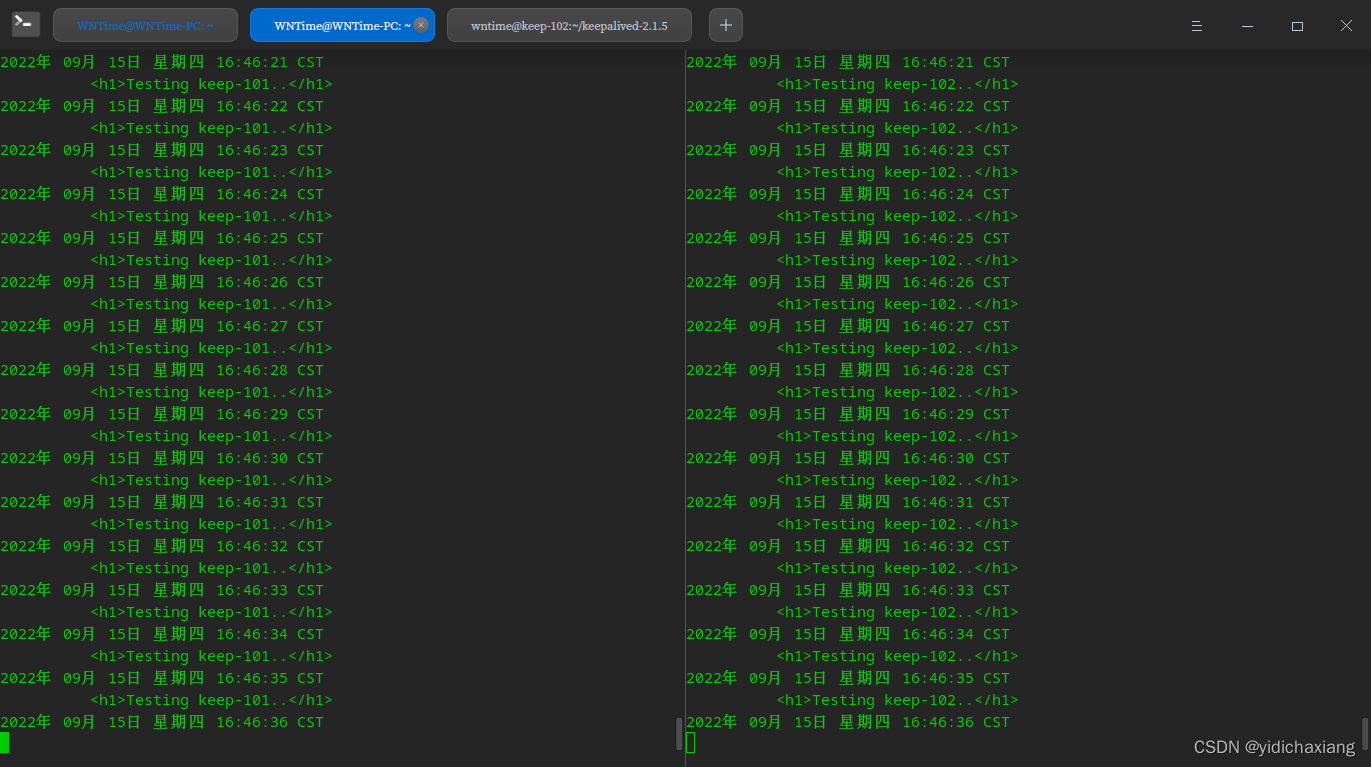Switch to the dimmed first WNTime@WNTime-PC tab

[145, 25]
